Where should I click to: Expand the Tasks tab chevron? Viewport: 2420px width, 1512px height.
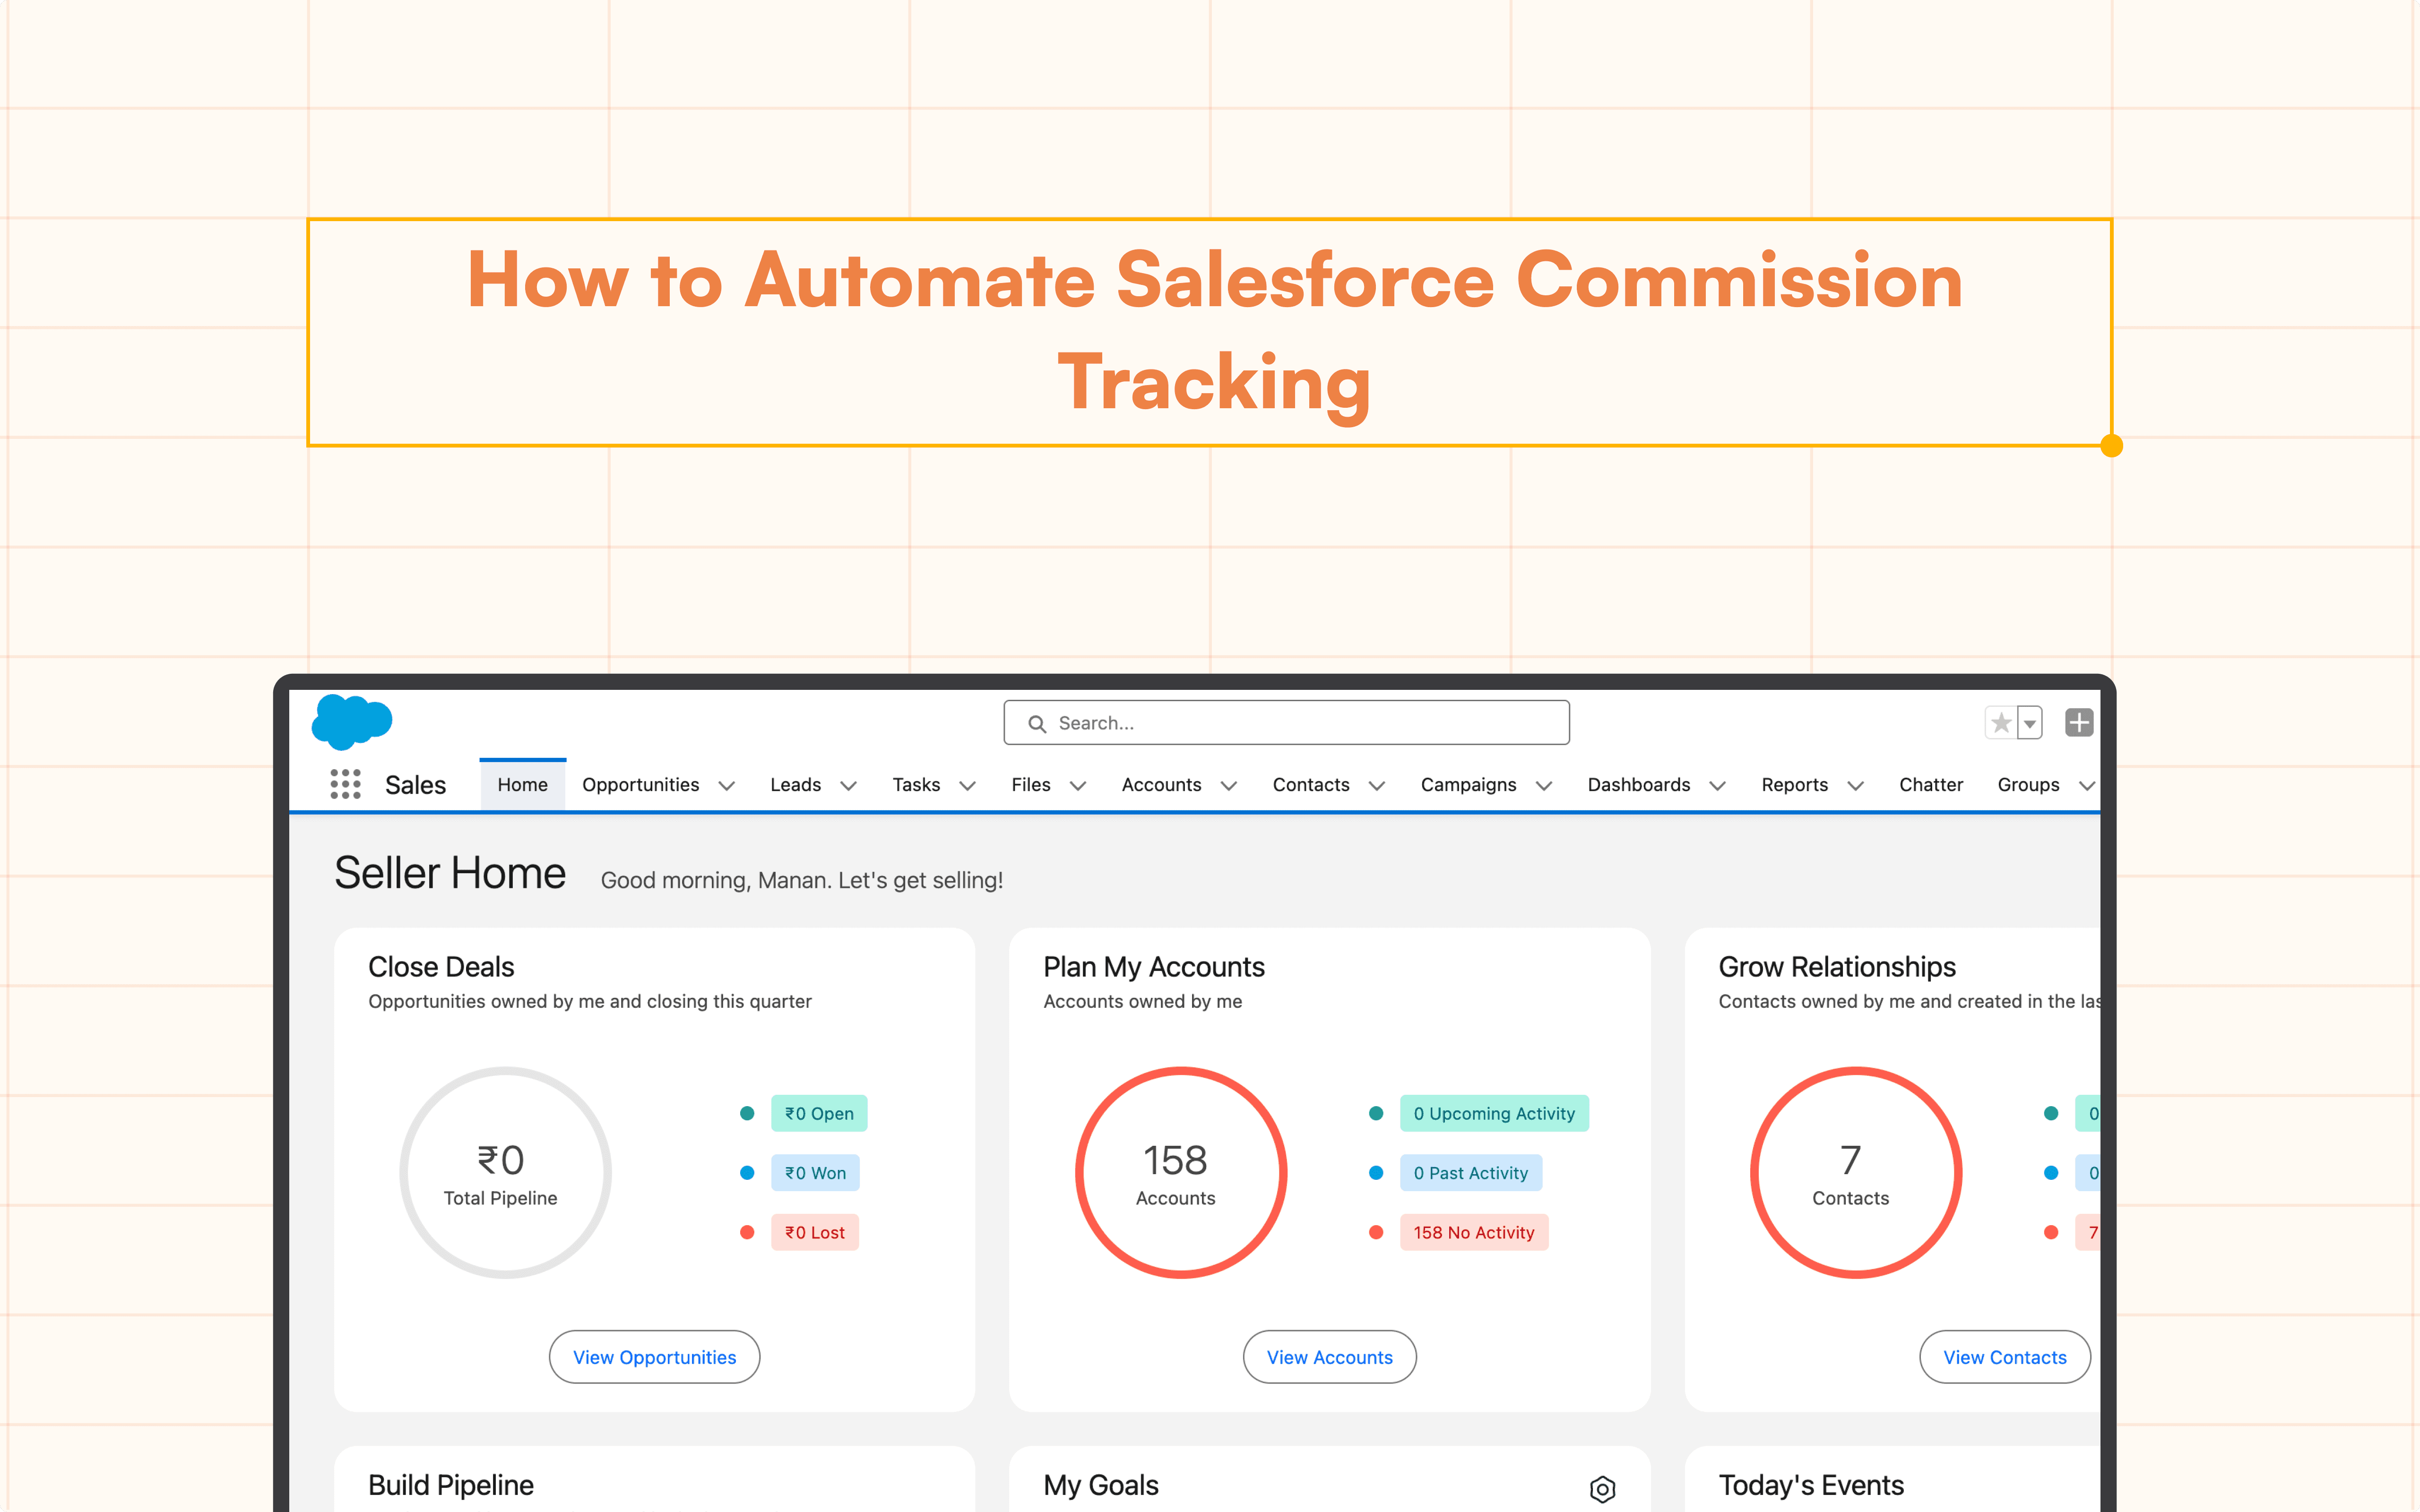coord(967,786)
